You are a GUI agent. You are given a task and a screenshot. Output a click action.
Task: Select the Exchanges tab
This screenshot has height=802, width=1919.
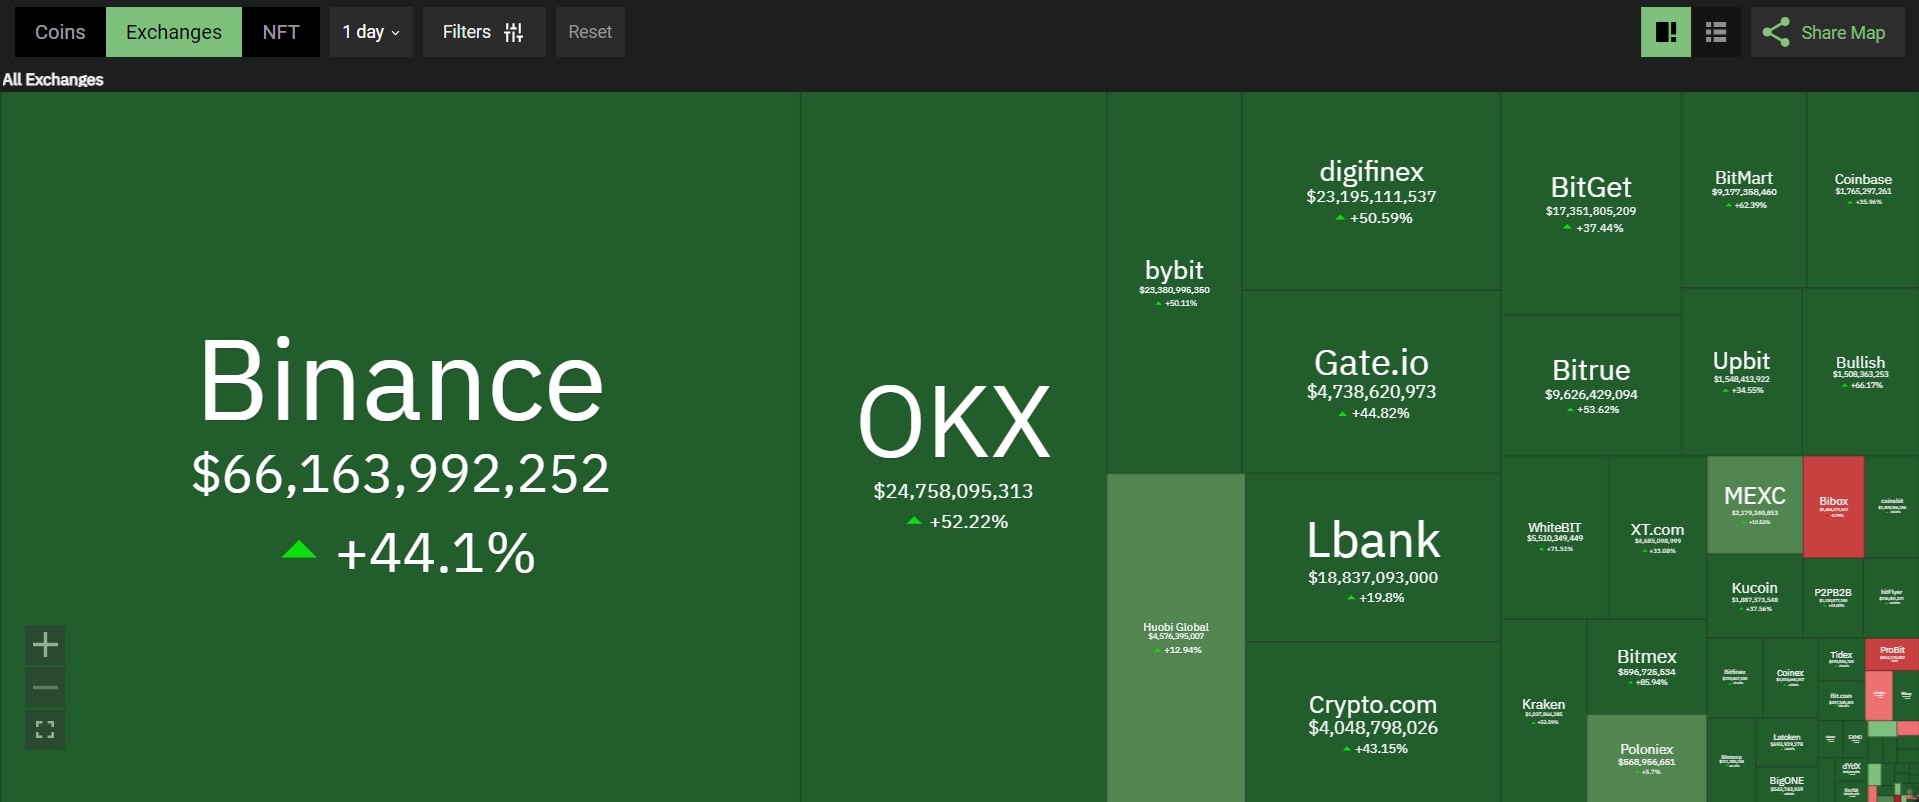click(x=174, y=32)
